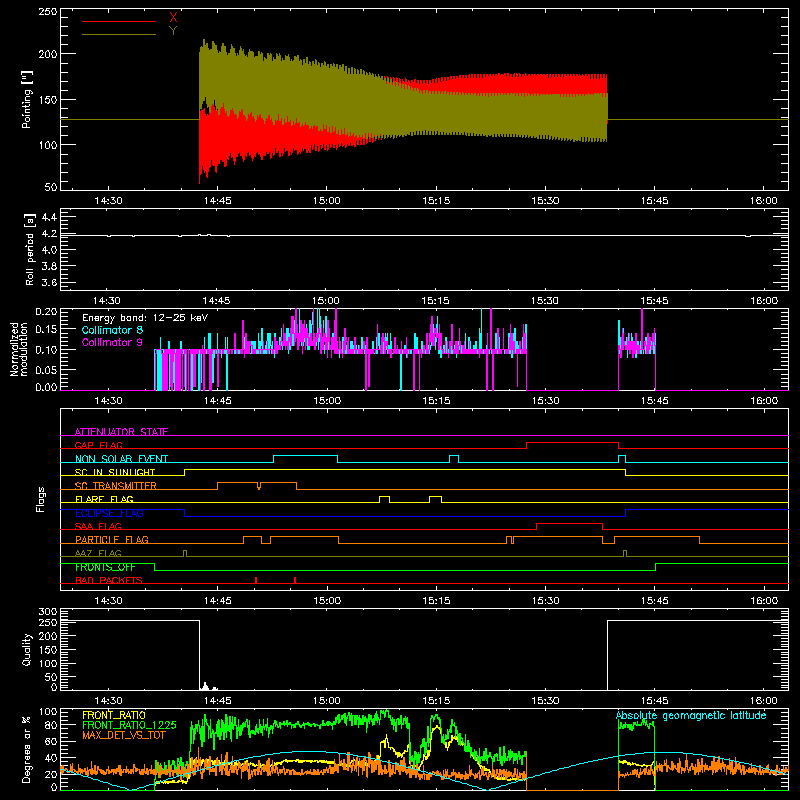Click the second FLARE_FLAG raised pulse
This screenshot has width=800, height=800.
tap(436, 496)
